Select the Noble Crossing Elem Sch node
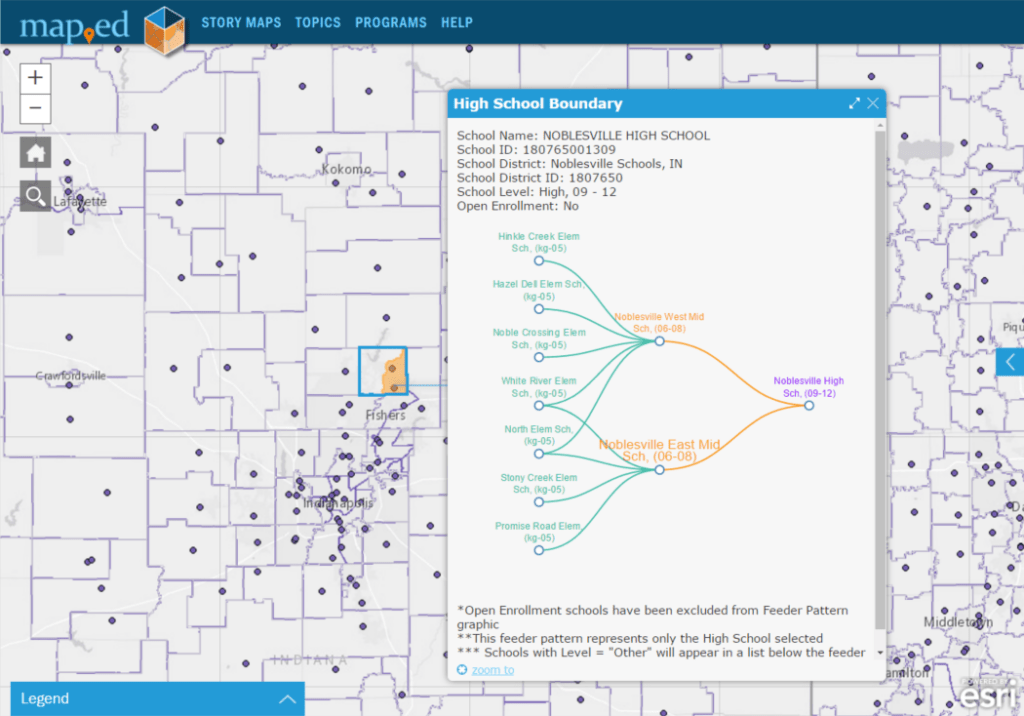Viewport: 1024px width, 716px height. (539, 357)
